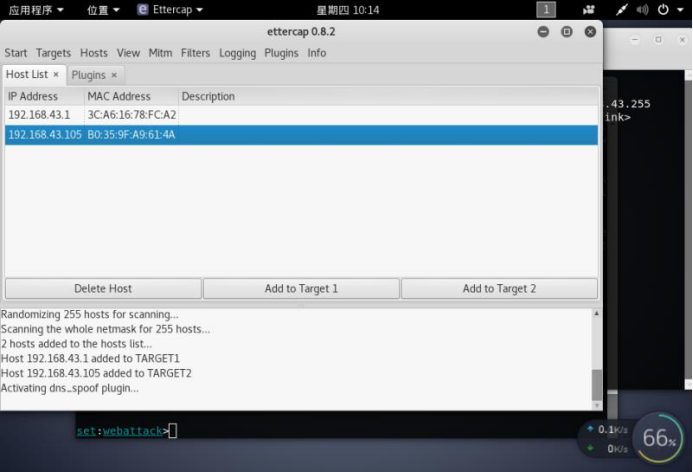Click log line 'Randomizing 255 hosts for scanning...'

pyautogui.click(x=90, y=315)
